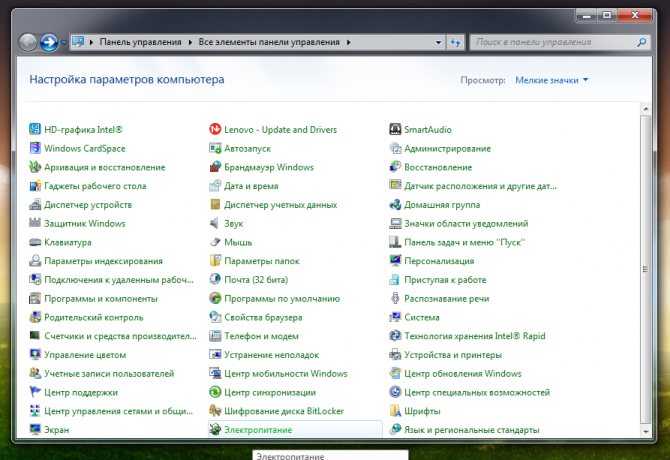The width and height of the screenshot is (670, 460).
Task: Expand the arrow before Панель управления breadcrumb
Action: point(91,42)
